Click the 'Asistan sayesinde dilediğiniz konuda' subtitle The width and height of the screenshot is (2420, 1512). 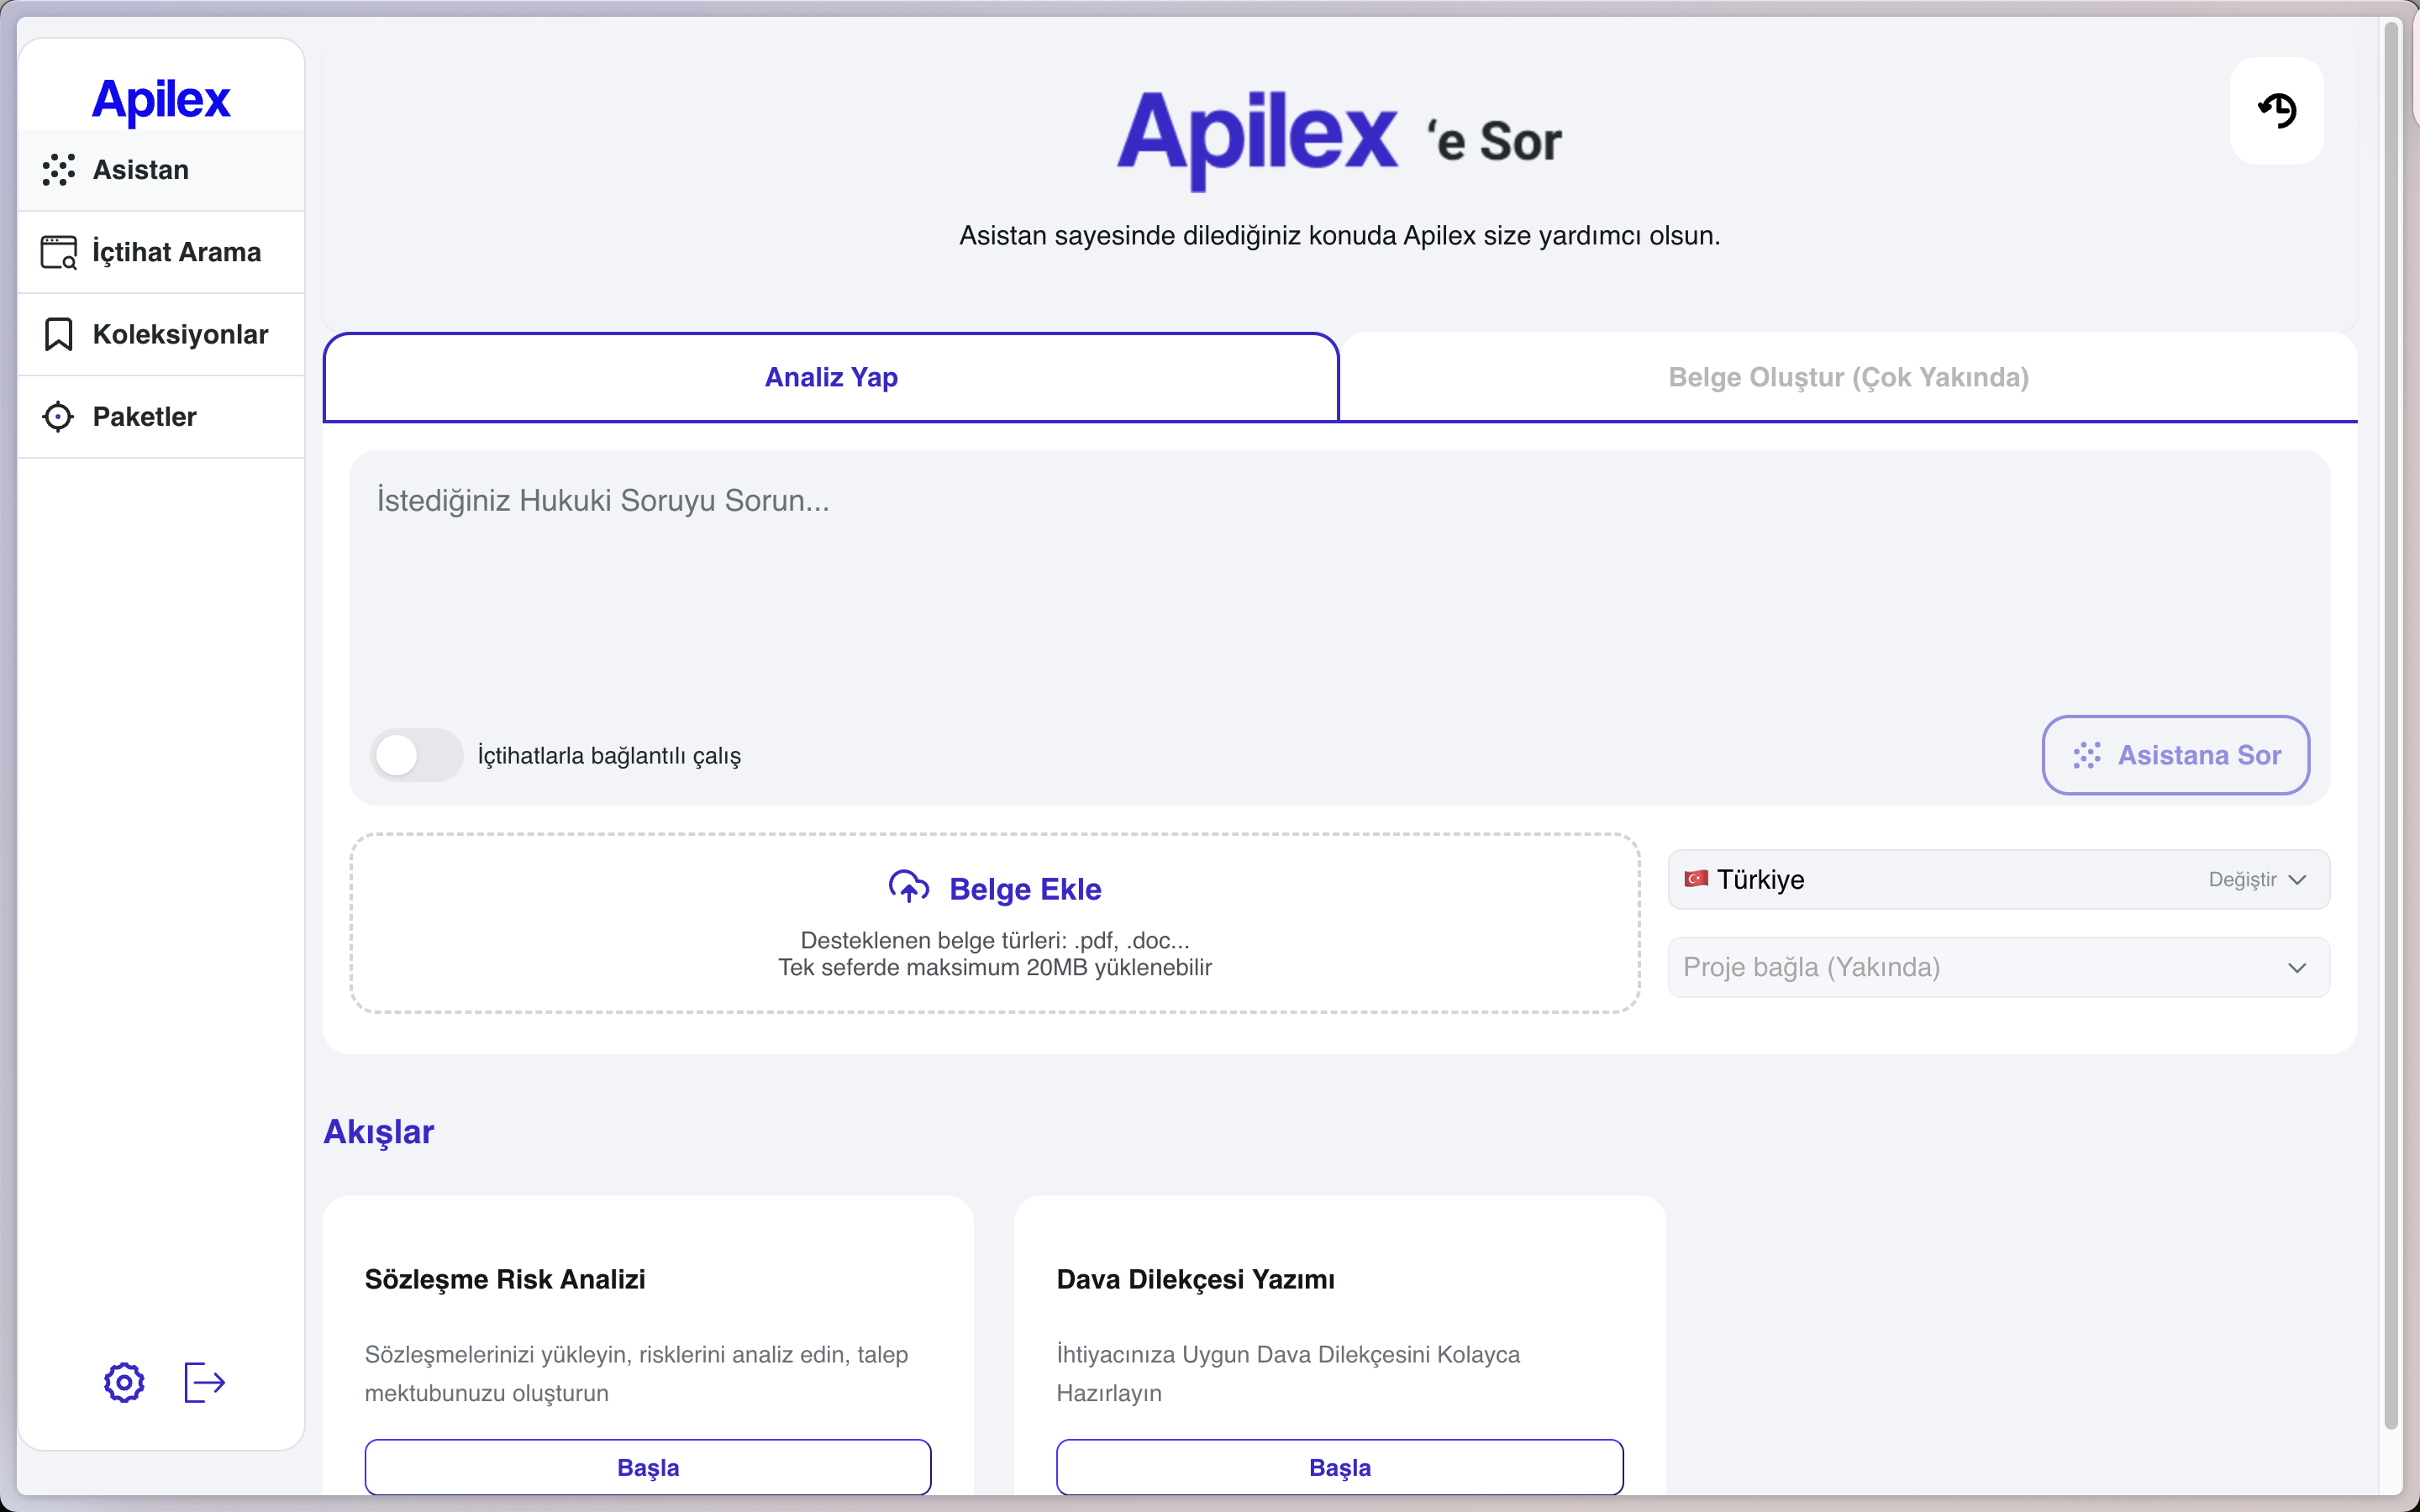click(x=1340, y=235)
